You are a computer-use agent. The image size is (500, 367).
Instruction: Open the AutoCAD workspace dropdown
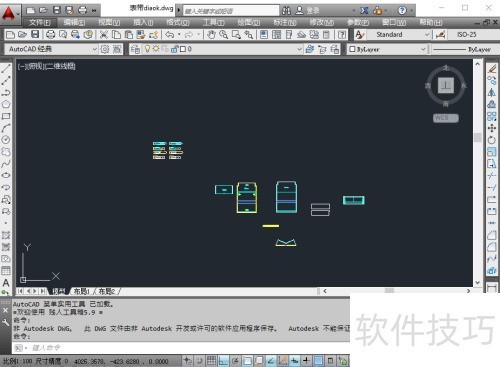[51, 49]
